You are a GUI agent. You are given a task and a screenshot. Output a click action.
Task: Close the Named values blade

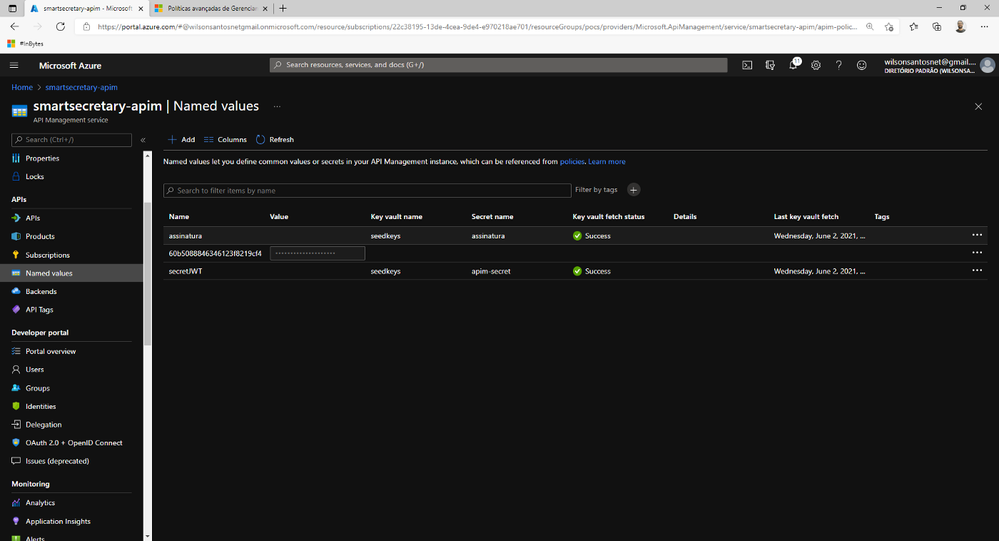pos(978,106)
